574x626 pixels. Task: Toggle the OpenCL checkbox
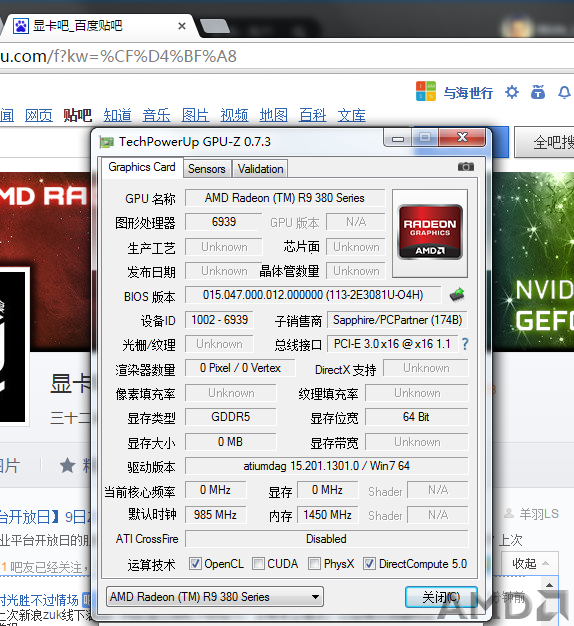195,564
